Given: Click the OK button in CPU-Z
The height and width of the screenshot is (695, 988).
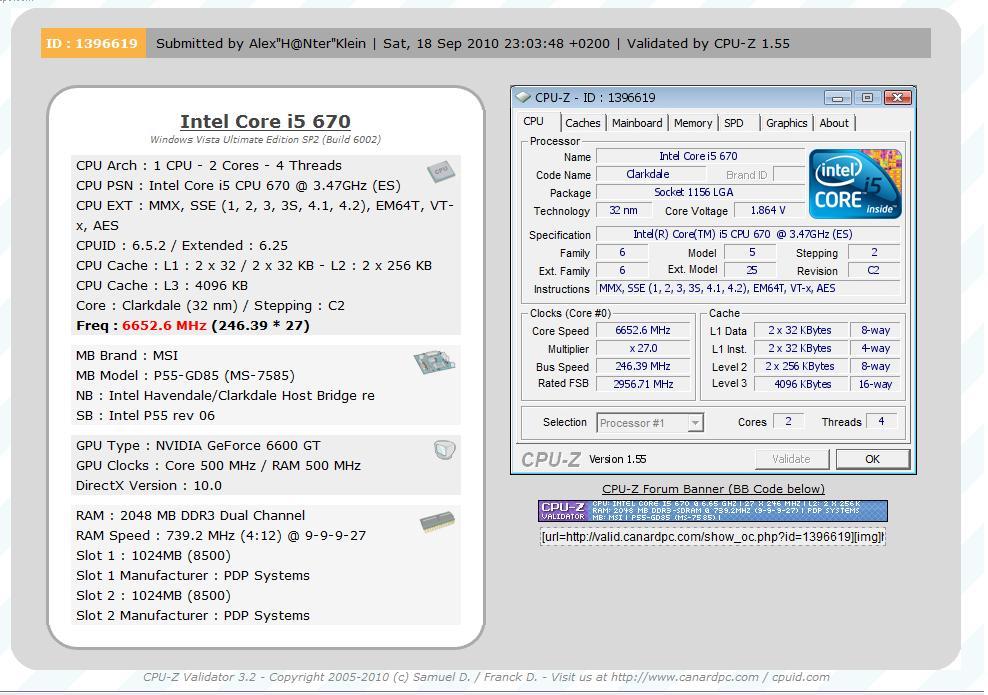Looking at the screenshot, I should 873,459.
